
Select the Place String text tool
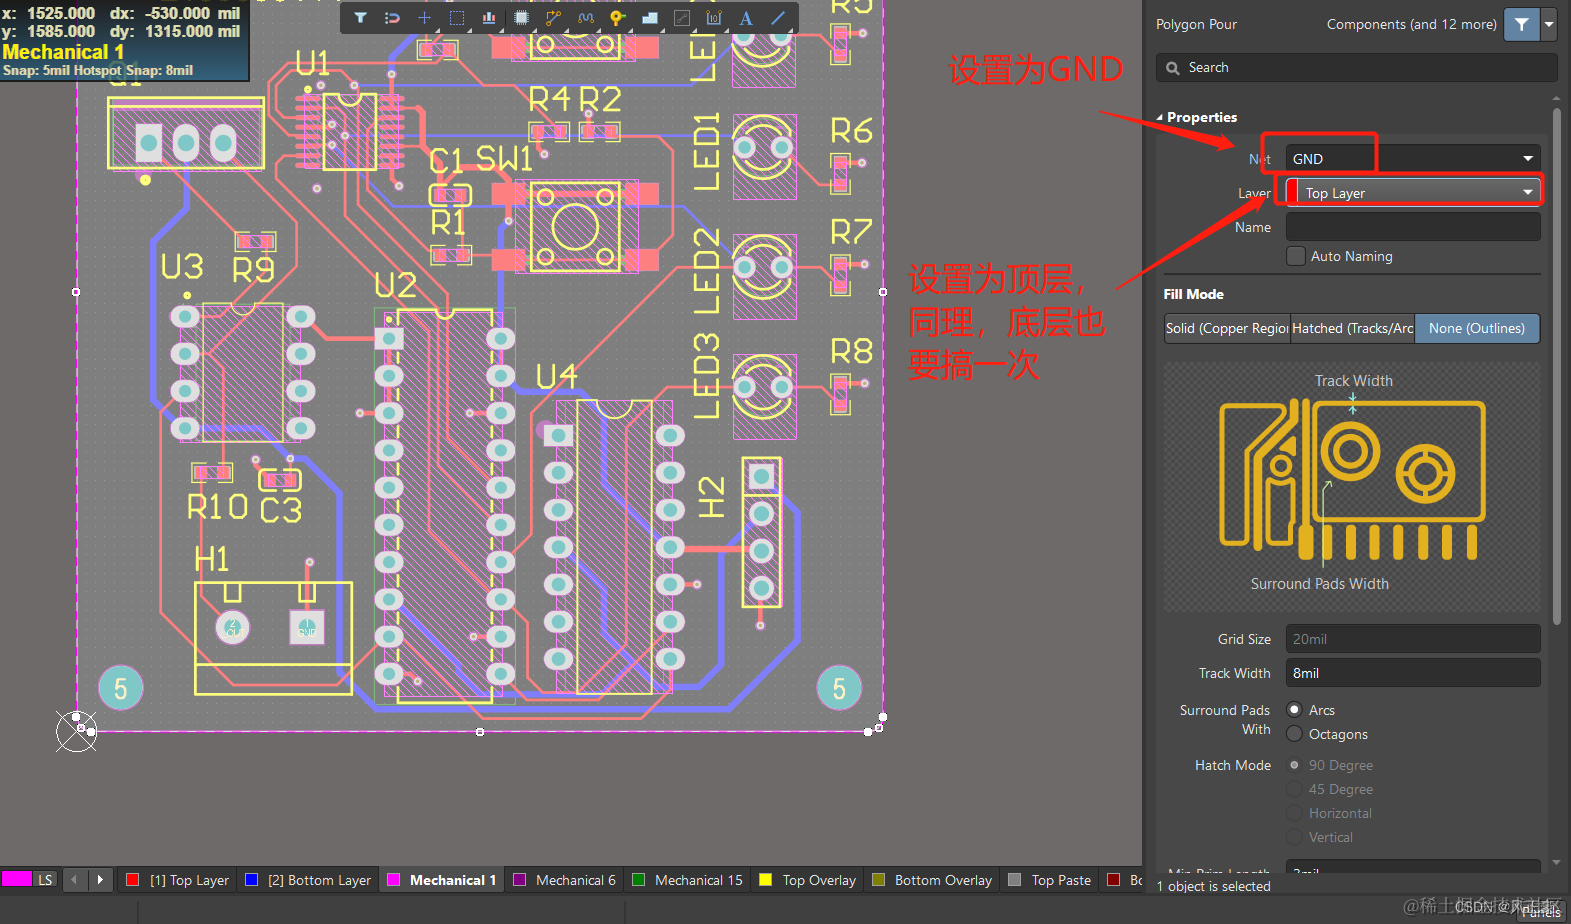pyautogui.click(x=746, y=18)
